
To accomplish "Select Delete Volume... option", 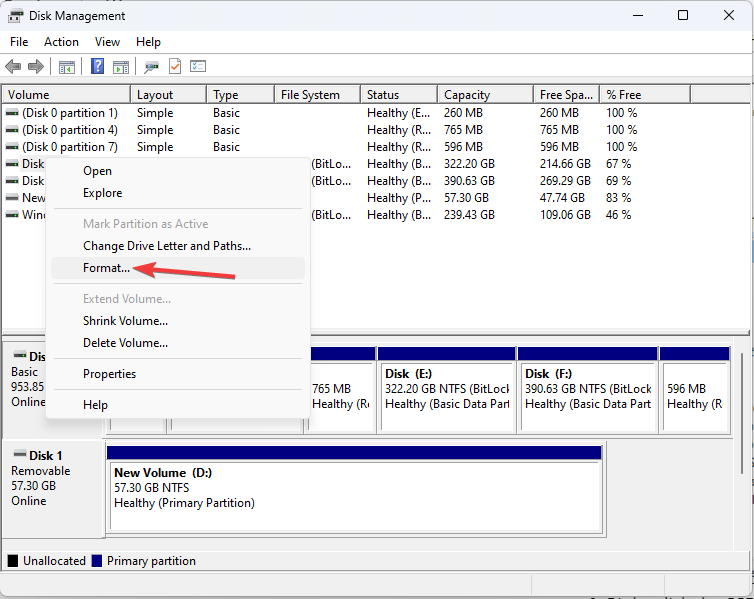I will coord(177,343).
